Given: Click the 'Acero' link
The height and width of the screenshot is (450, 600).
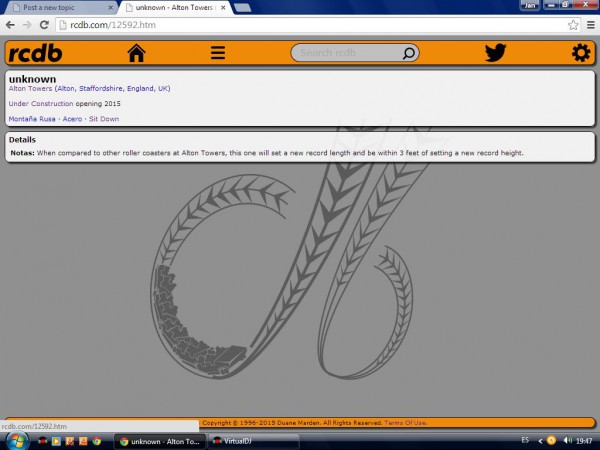Looking at the screenshot, I should 72,119.
